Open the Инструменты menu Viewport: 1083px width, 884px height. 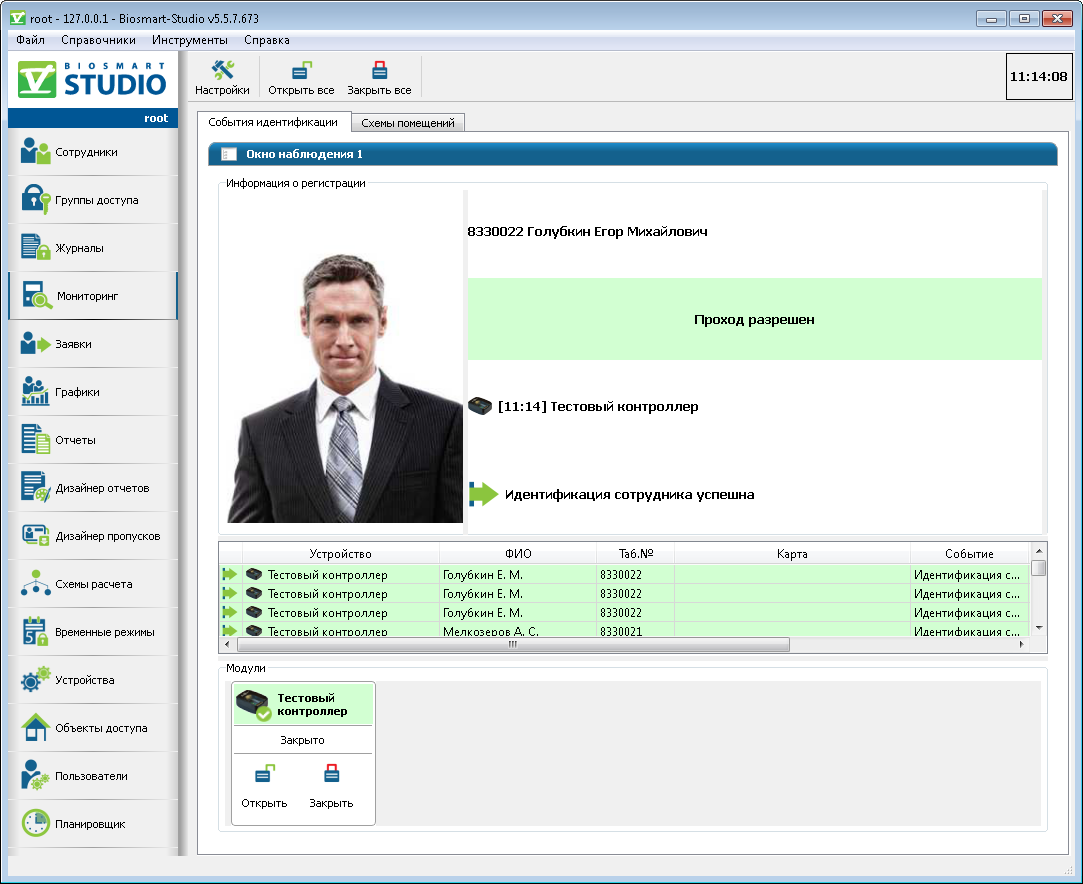click(x=190, y=40)
